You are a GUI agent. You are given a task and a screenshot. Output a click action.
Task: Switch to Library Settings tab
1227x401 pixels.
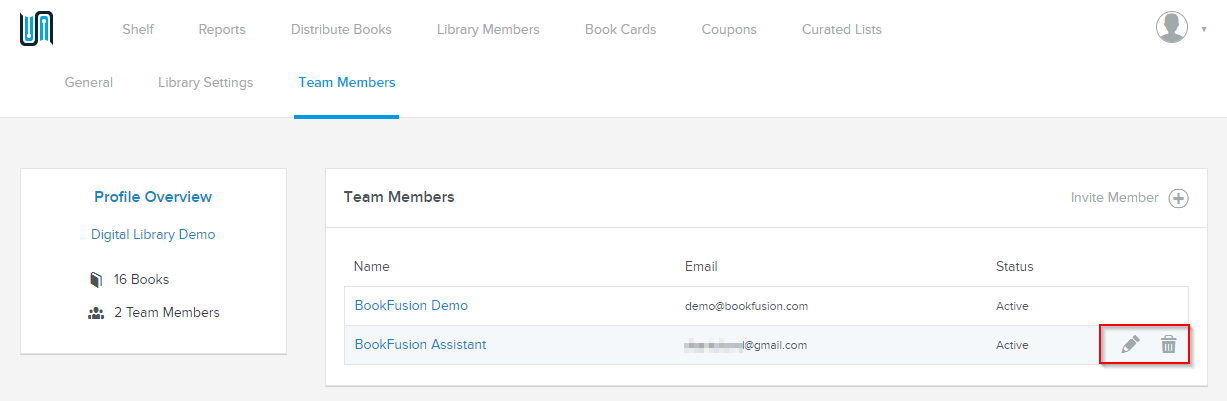206,82
